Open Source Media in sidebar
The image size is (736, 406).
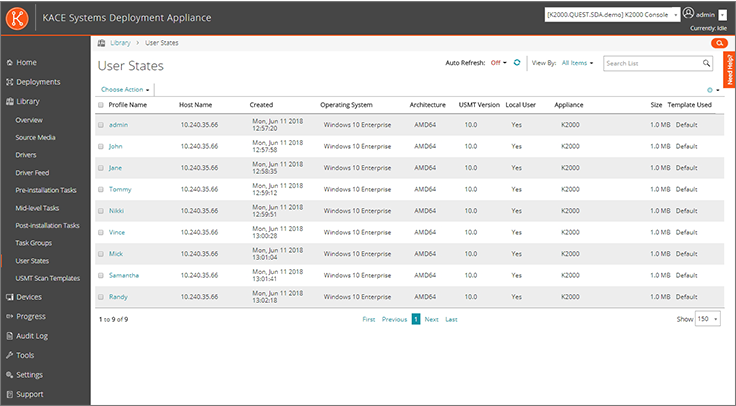pos(35,138)
